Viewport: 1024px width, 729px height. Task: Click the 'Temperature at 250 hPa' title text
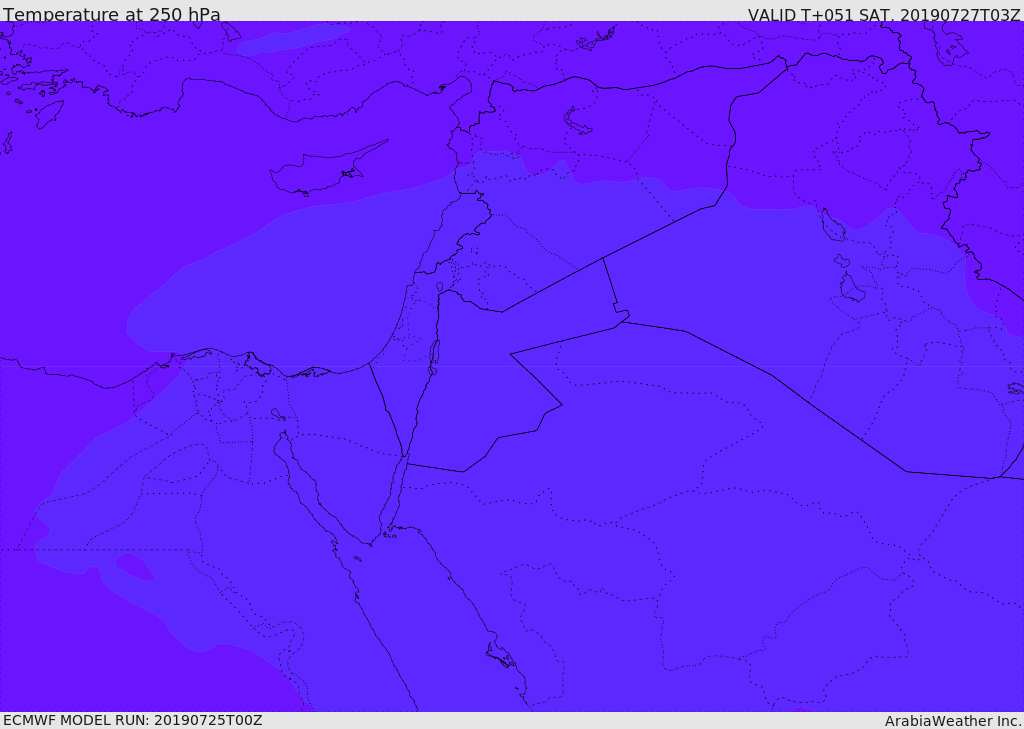tap(112, 14)
